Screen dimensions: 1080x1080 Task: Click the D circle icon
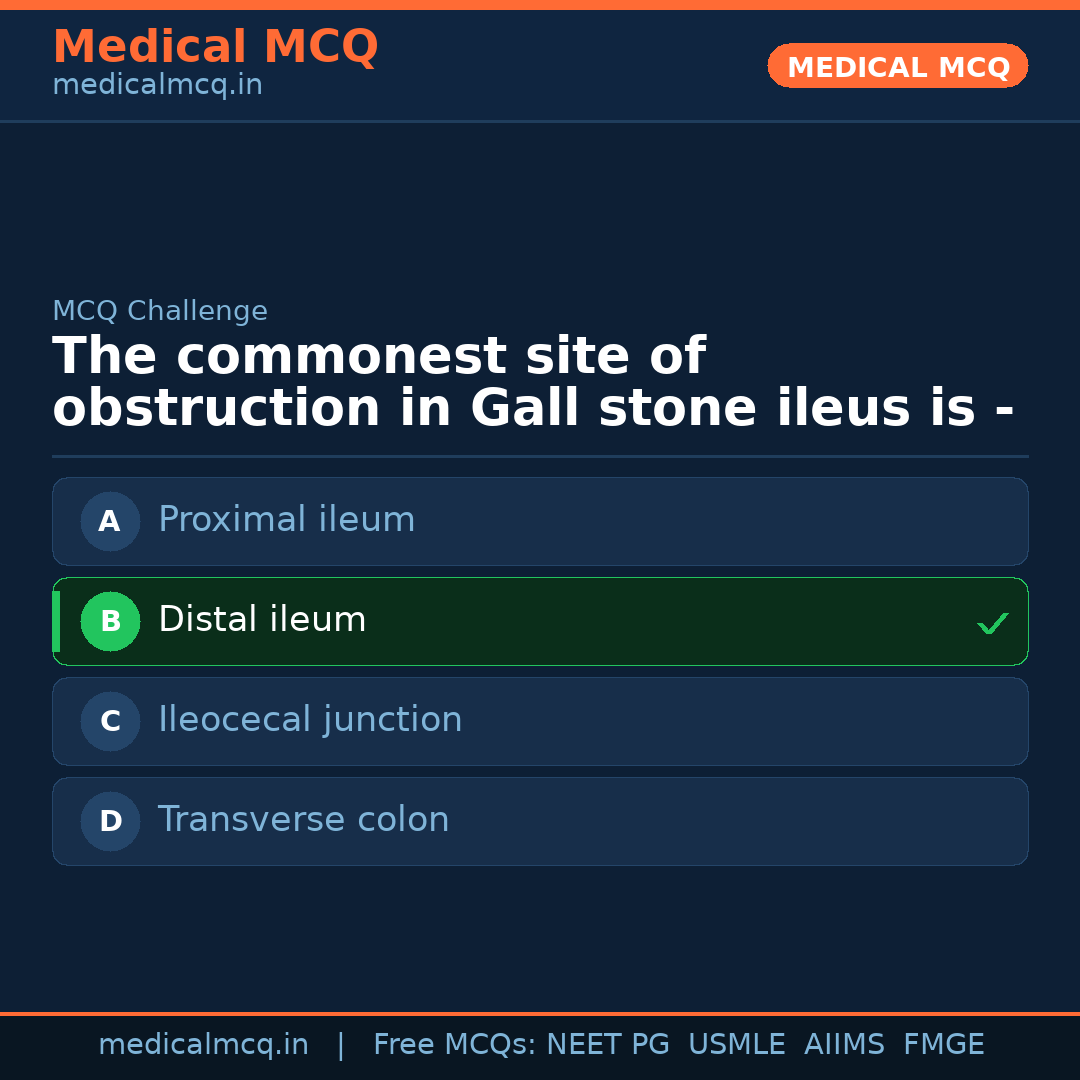pos(110,821)
